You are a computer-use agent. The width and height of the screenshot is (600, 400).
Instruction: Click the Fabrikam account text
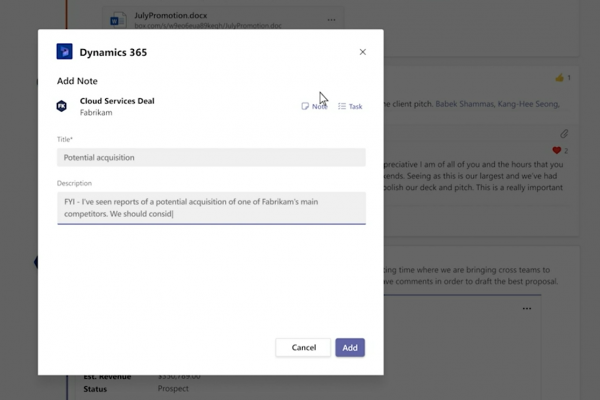(x=96, y=113)
